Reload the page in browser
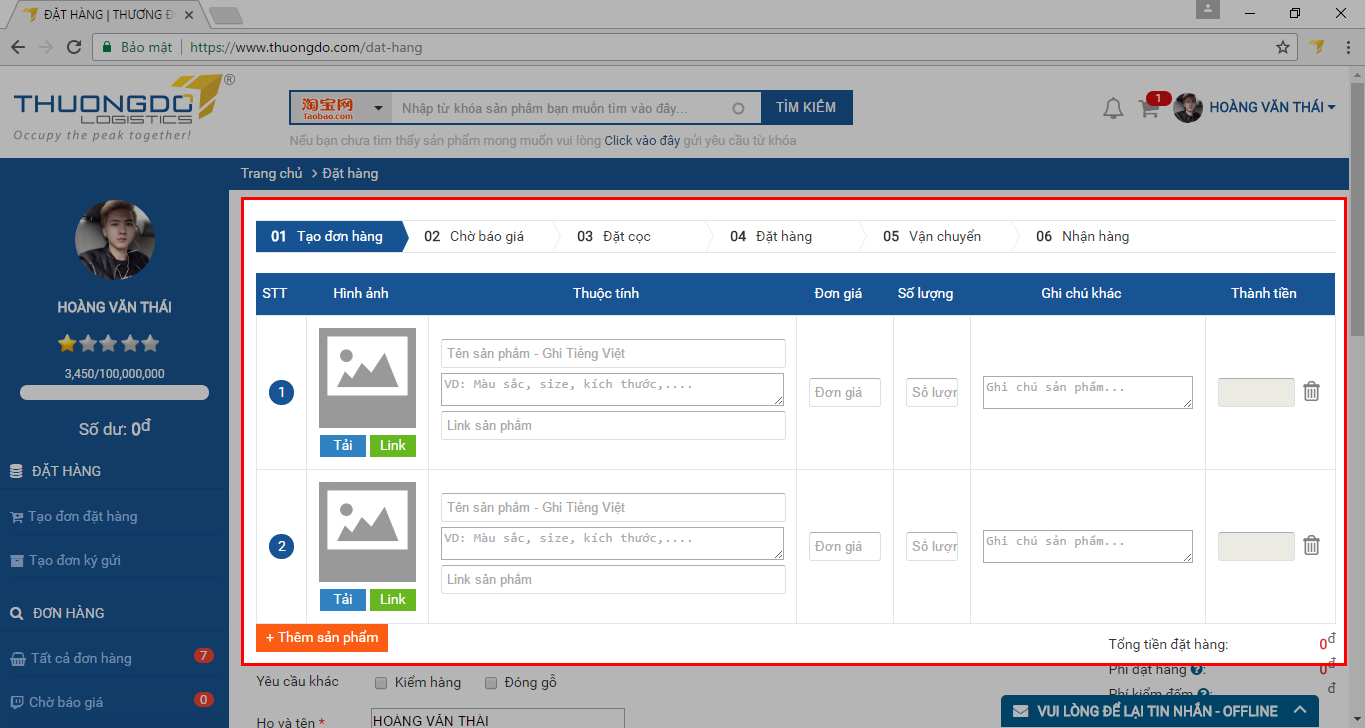The image size is (1365, 728). (73, 47)
